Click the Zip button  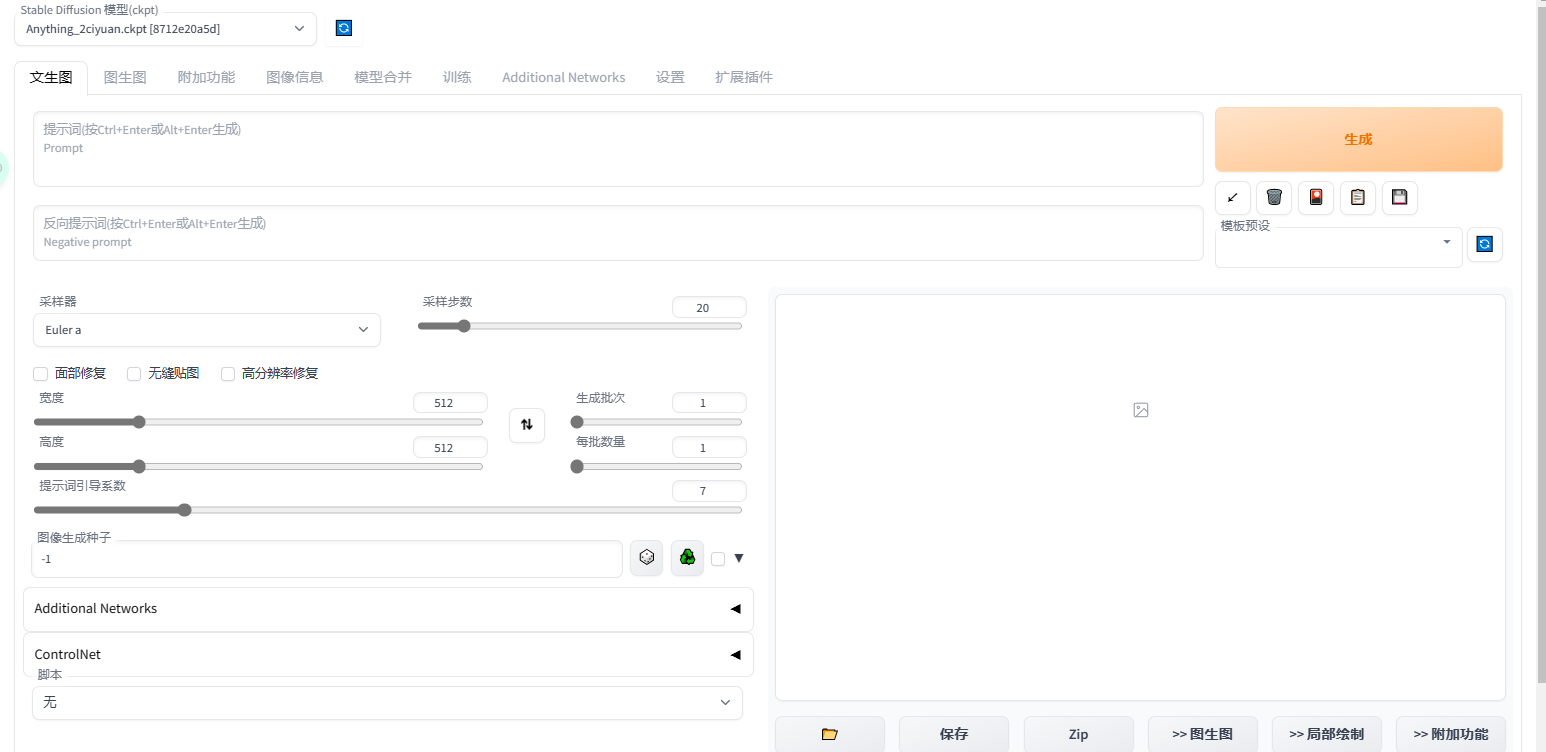pyautogui.click(x=1078, y=734)
